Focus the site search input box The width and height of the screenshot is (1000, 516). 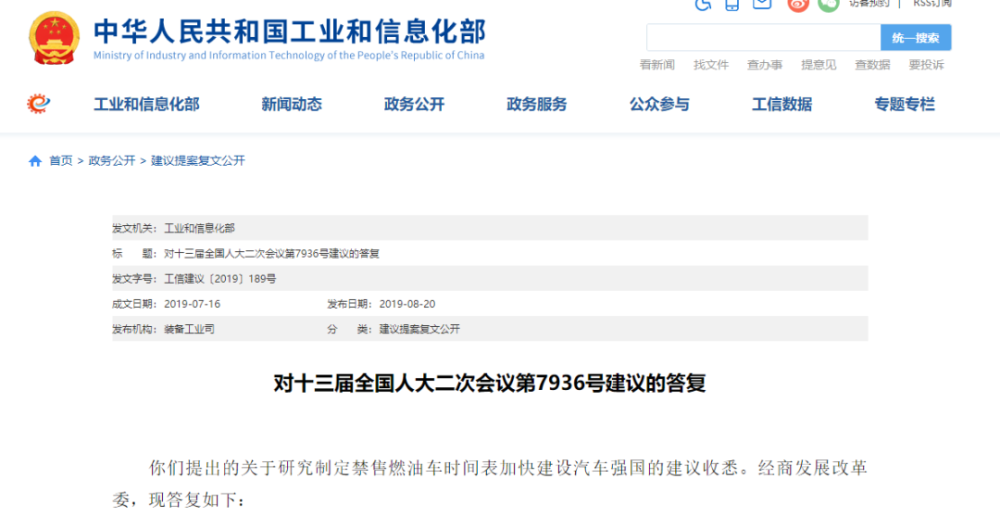(x=763, y=38)
